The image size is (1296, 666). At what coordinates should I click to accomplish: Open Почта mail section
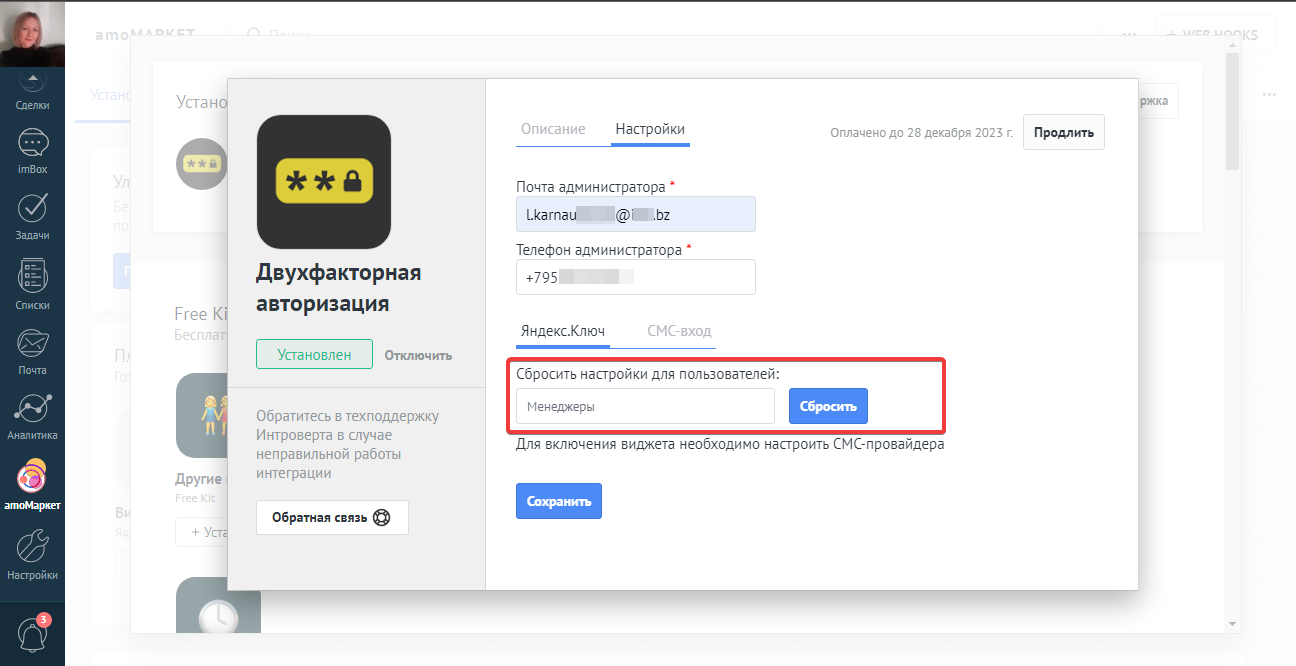tap(32, 352)
